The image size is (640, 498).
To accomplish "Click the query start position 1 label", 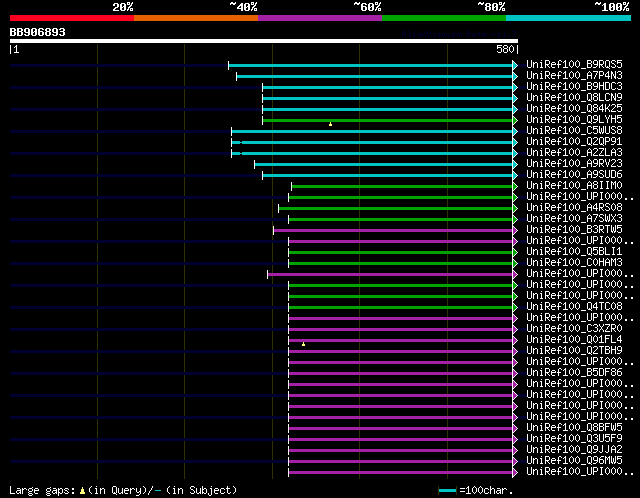I will pos(16,49).
